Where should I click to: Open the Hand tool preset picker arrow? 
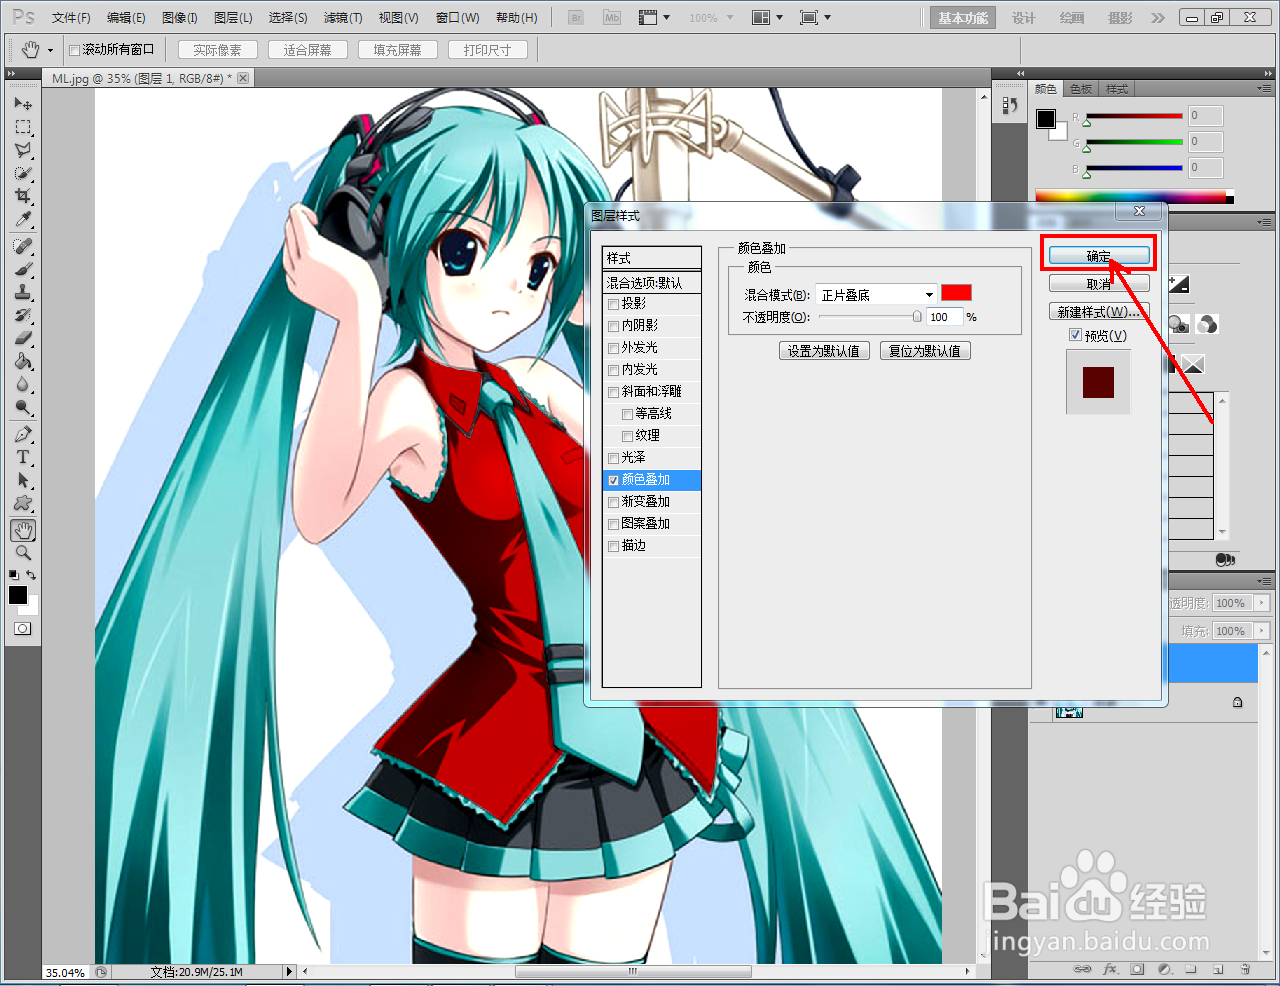coord(50,50)
